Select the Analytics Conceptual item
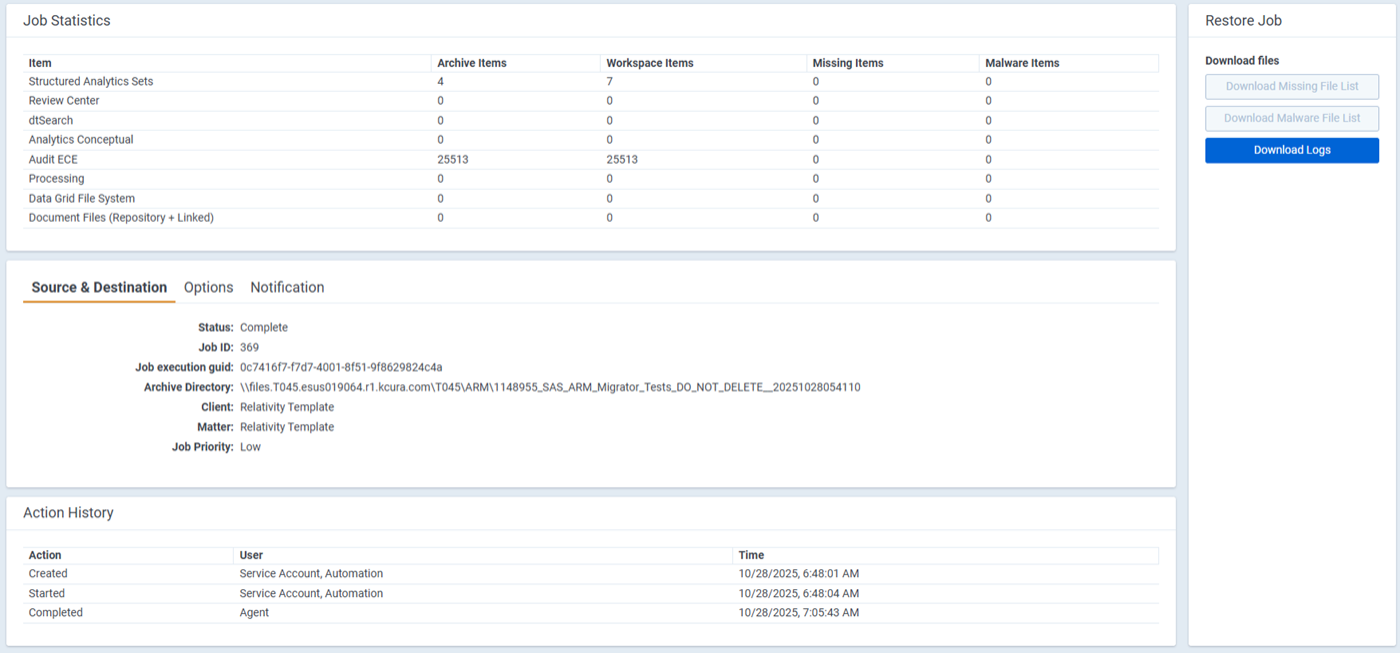The width and height of the screenshot is (1400, 653). tap(80, 139)
